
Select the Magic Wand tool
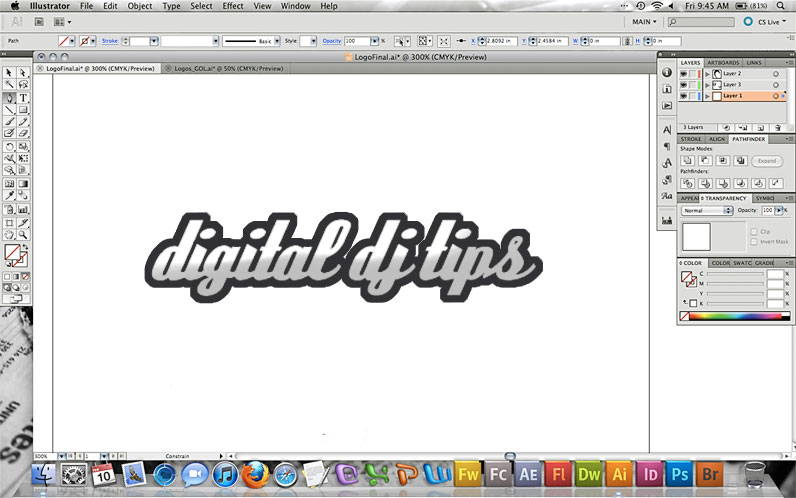point(9,85)
